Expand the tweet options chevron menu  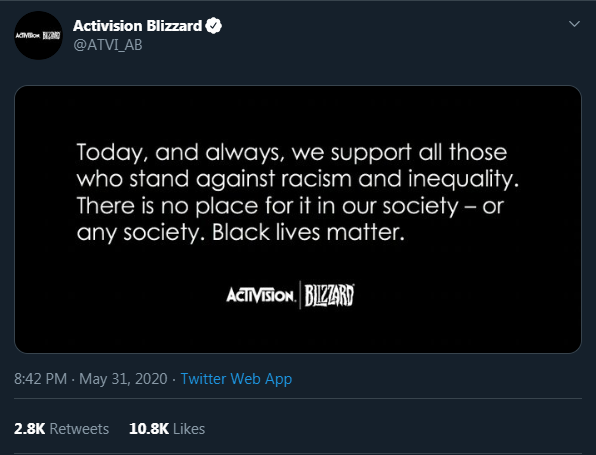[574, 24]
